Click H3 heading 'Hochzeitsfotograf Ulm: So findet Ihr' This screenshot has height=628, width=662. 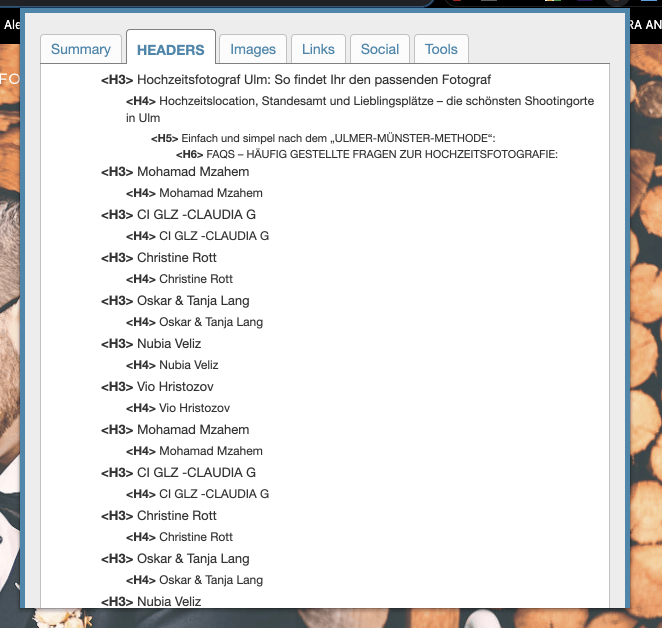coord(296,80)
